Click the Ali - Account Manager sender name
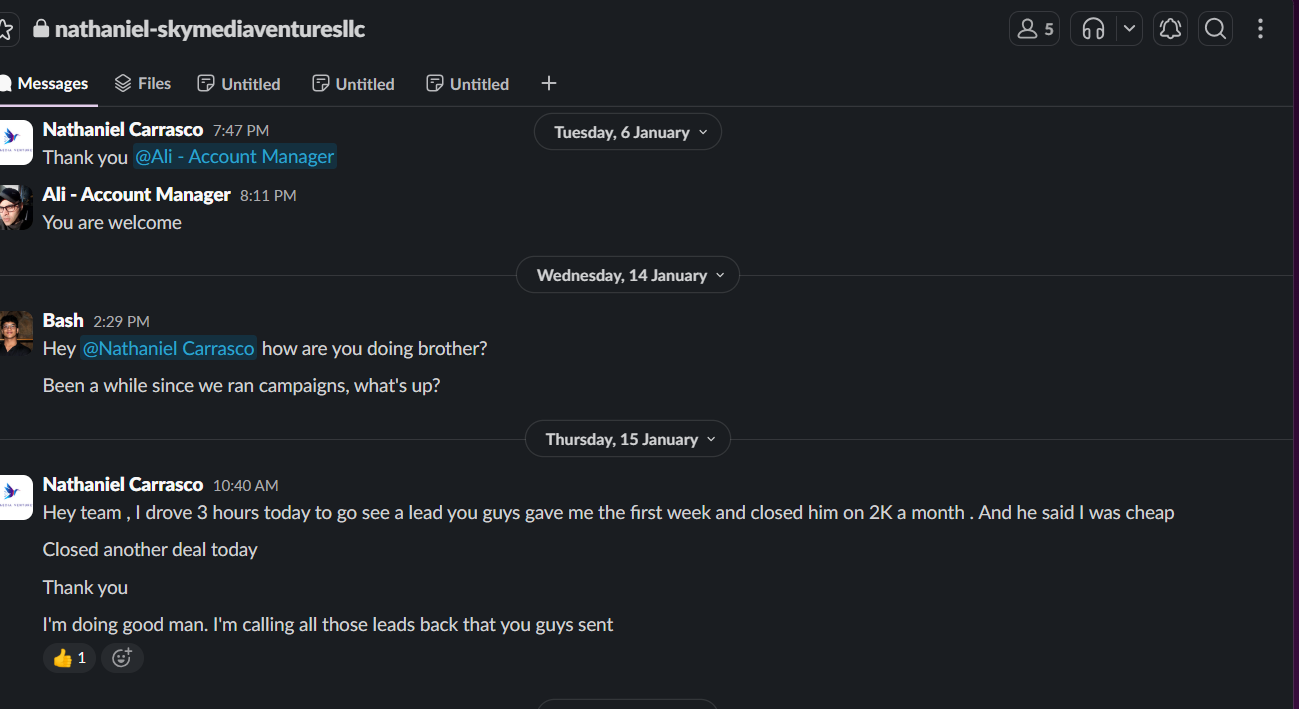 (136, 195)
